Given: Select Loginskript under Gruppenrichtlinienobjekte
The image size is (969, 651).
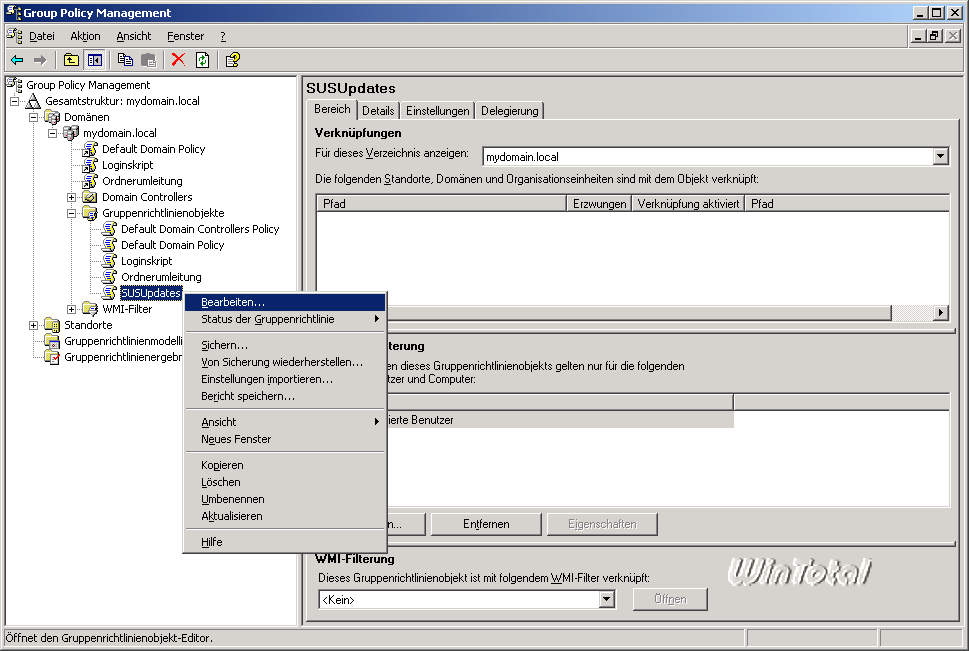Looking at the screenshot, I should pyautogui.click(x=146, y=261).
